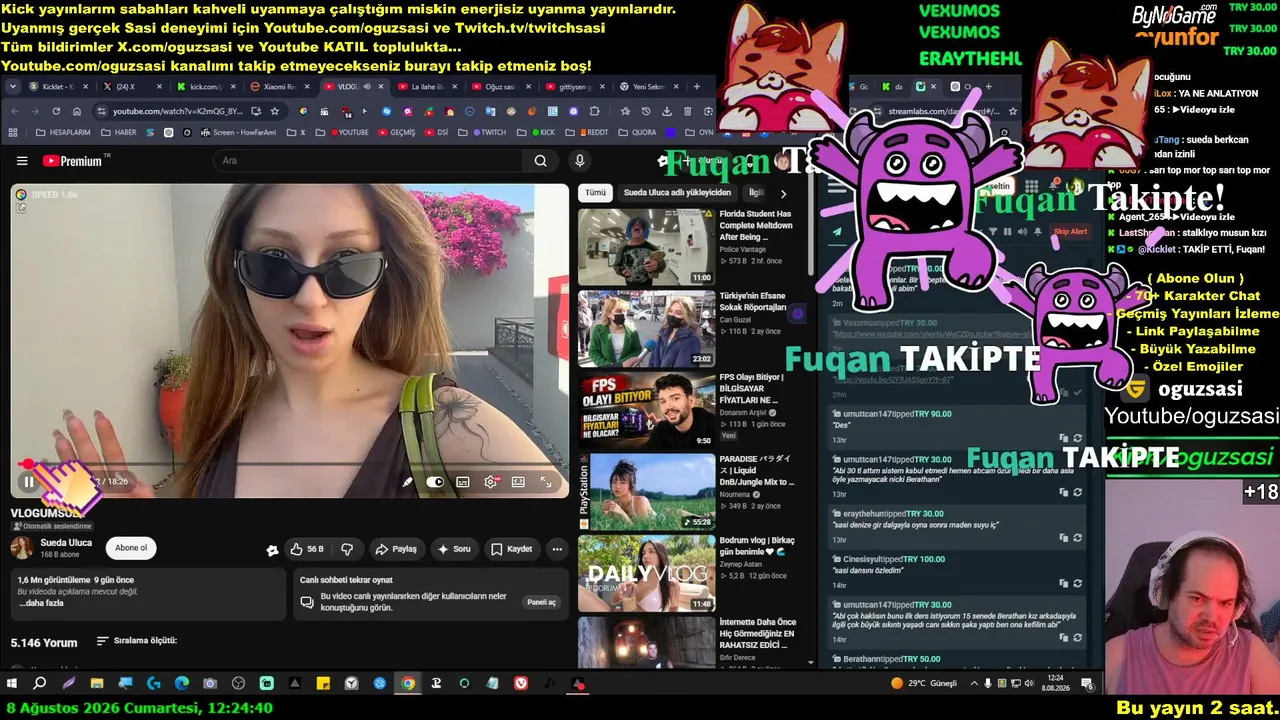Open the Sıralama ölçütü sort dropdown
The image size is (1280, 720).
[137, 641]
